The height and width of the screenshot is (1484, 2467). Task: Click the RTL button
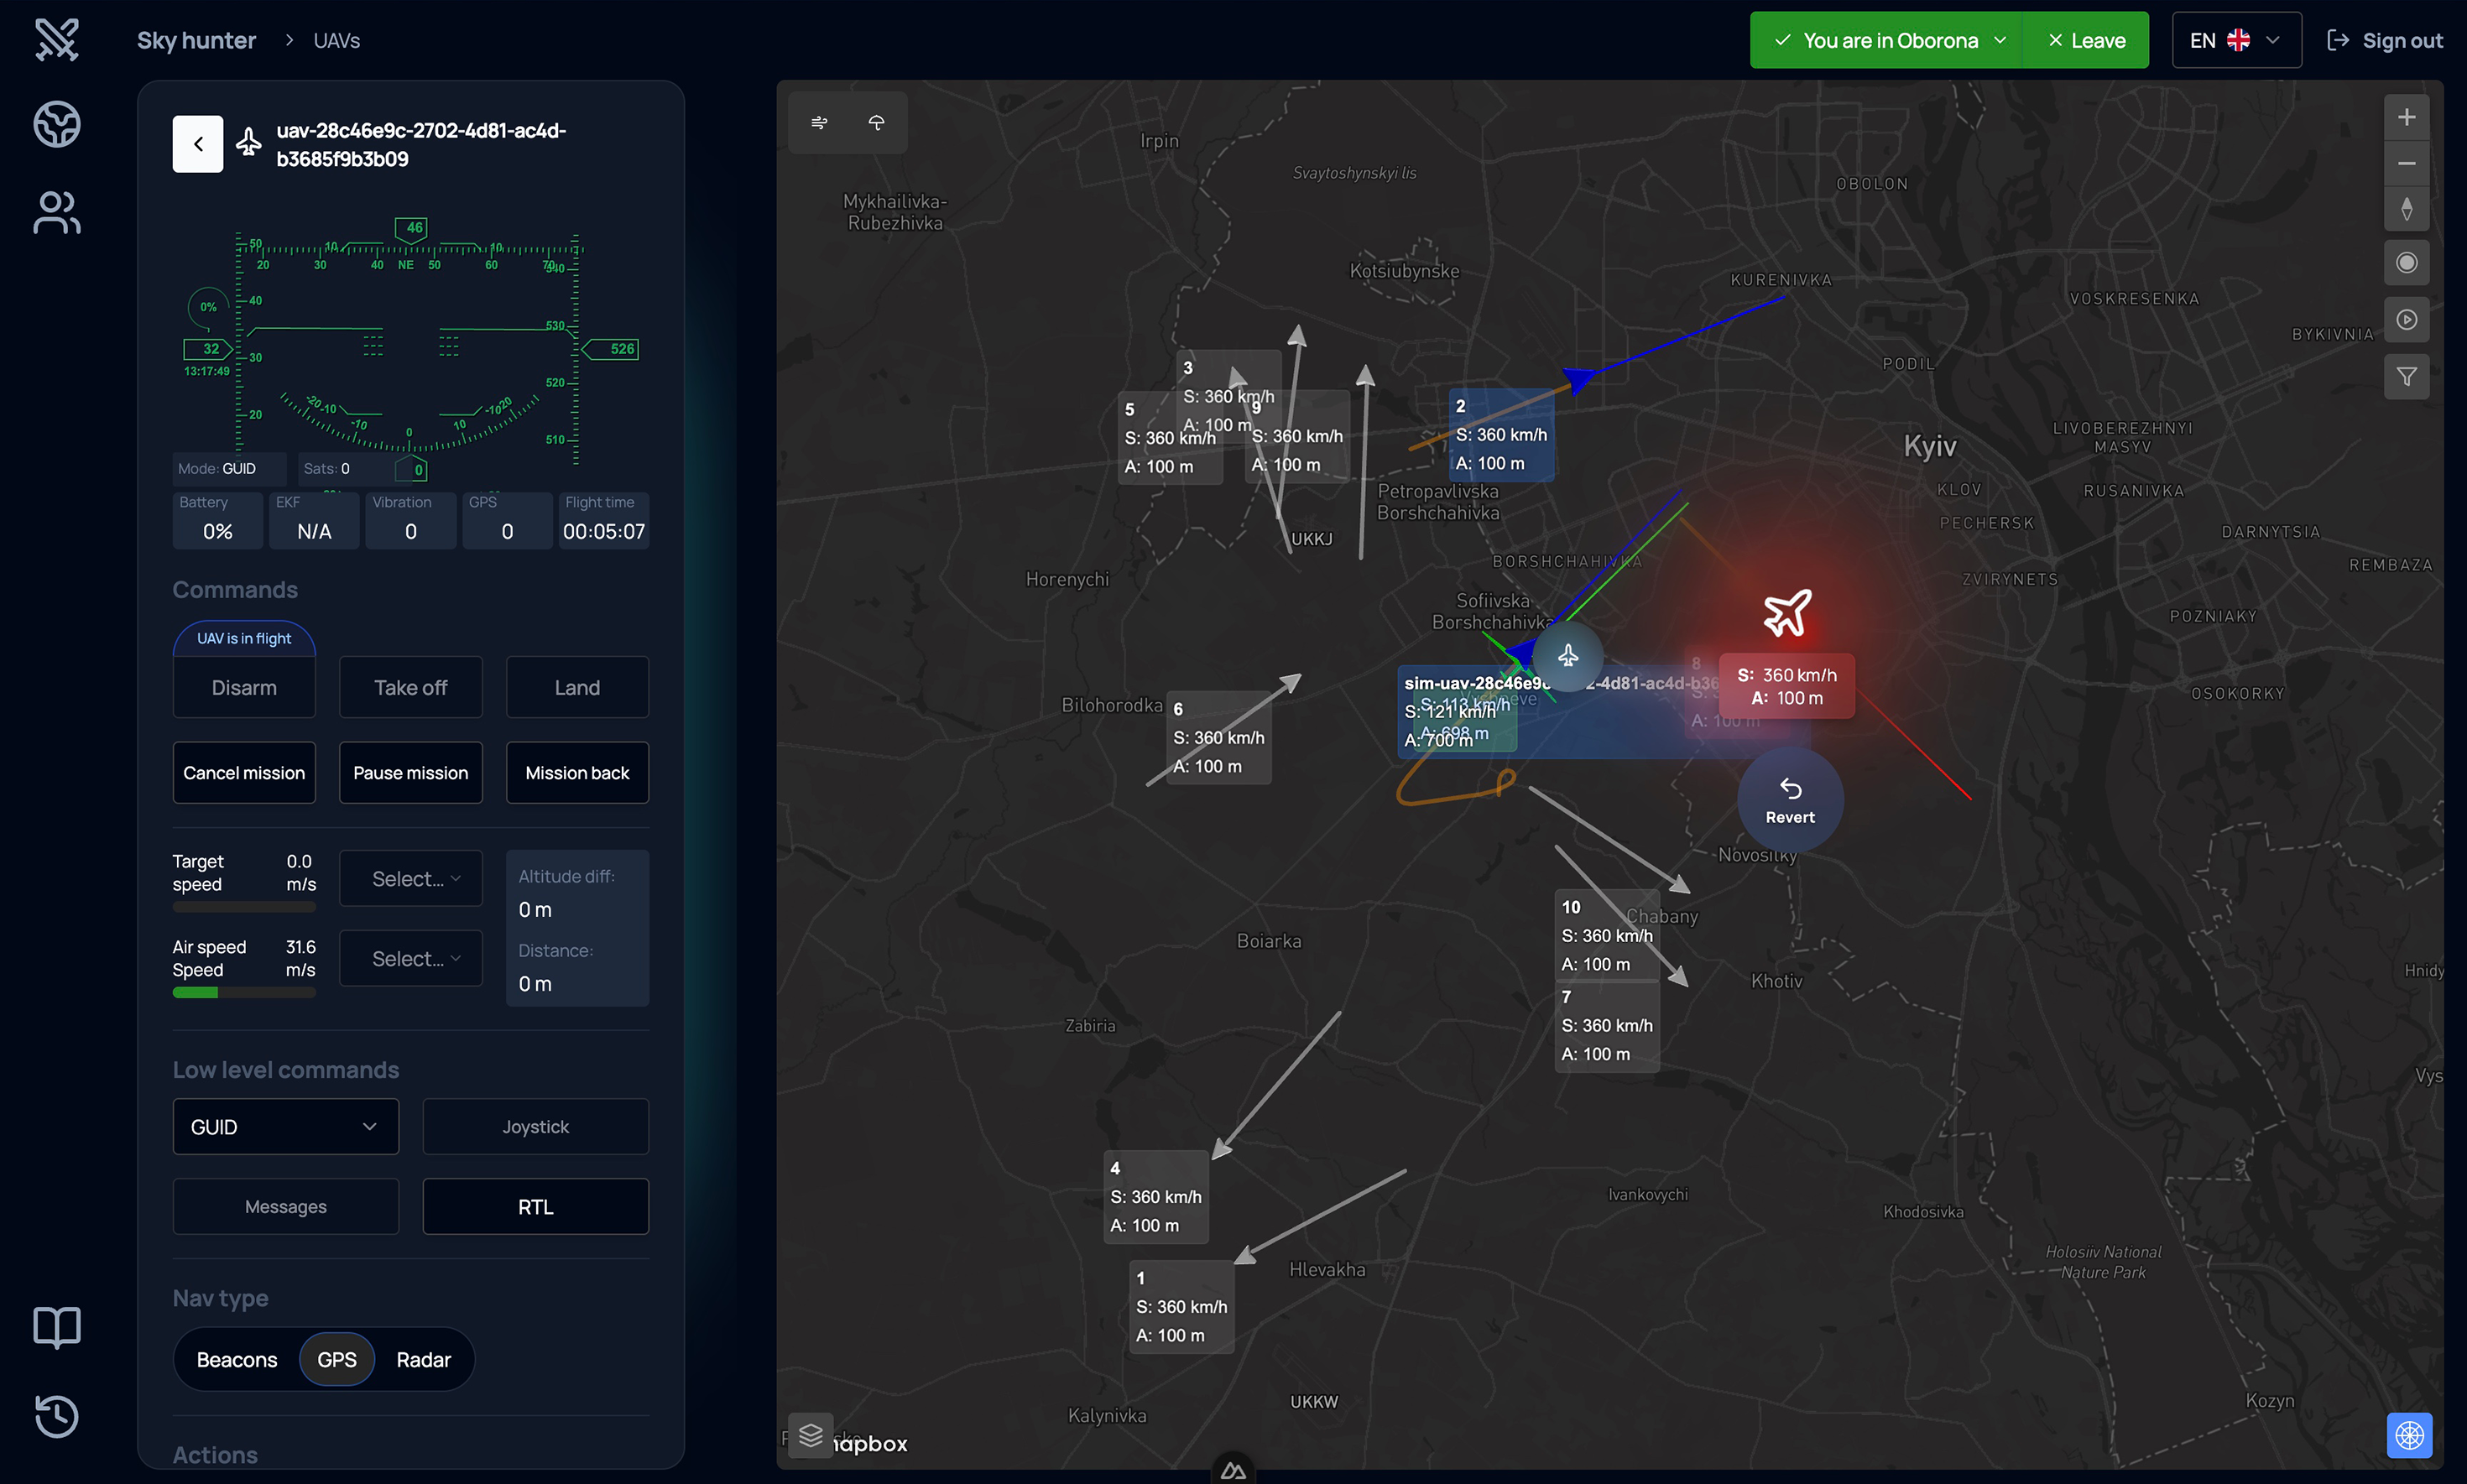535,1206
